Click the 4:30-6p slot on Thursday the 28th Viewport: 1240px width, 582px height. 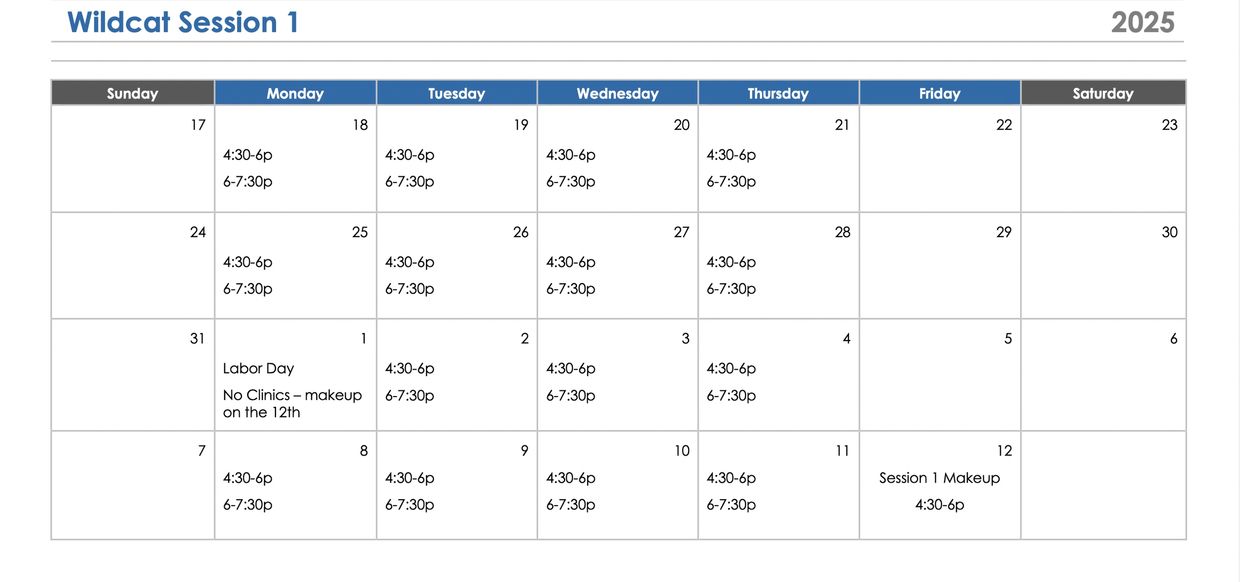point(731,262)
